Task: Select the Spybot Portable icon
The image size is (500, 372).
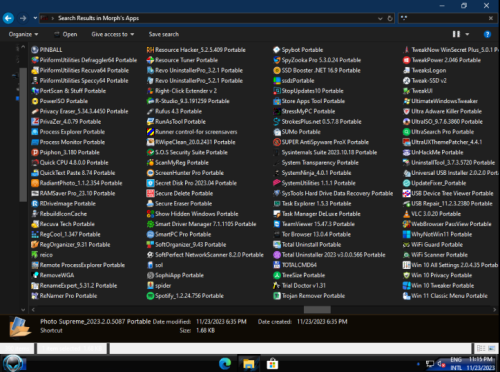Action: pyautogui.click(x=277, y=50)
